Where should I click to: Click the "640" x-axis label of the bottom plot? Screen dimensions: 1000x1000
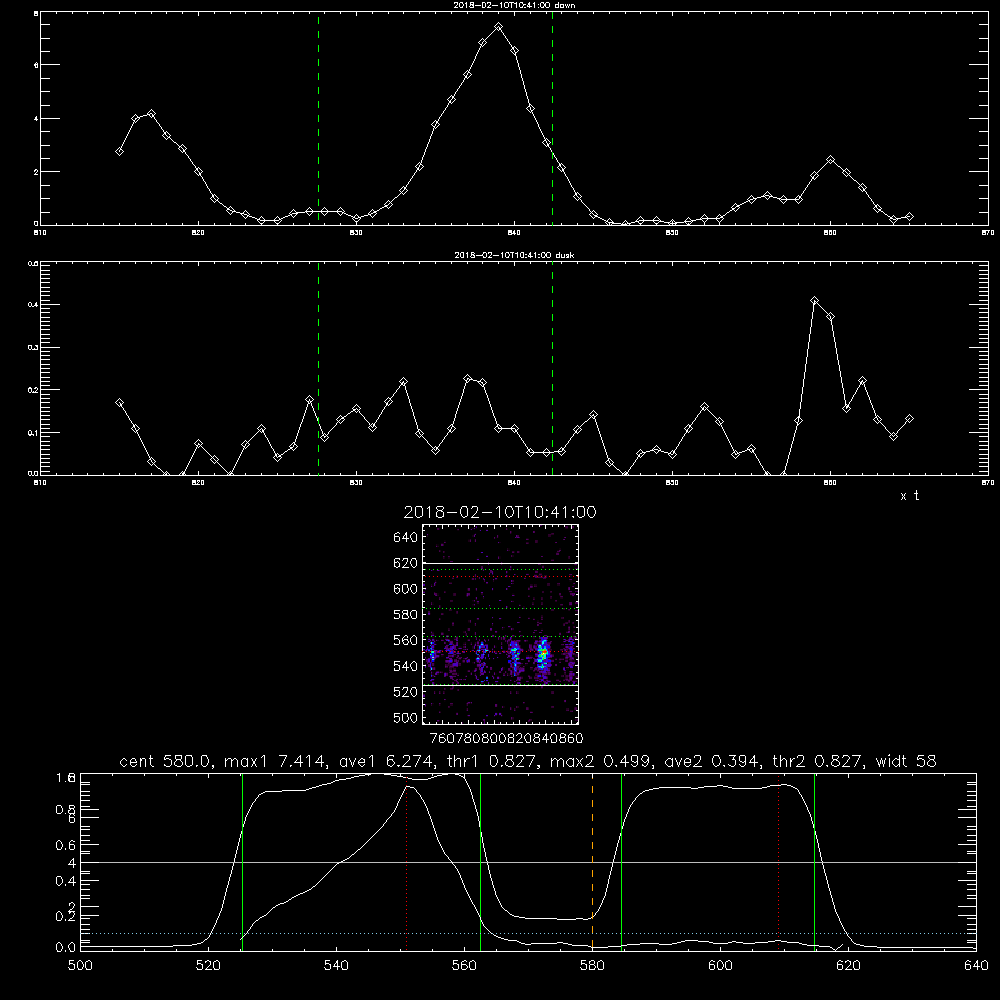coord(976,966)
